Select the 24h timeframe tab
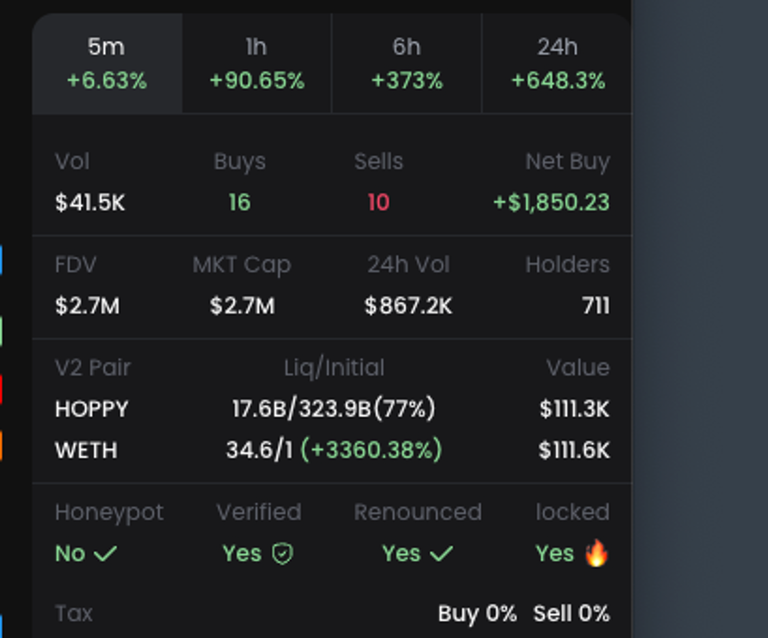 [x=557, y=64]
